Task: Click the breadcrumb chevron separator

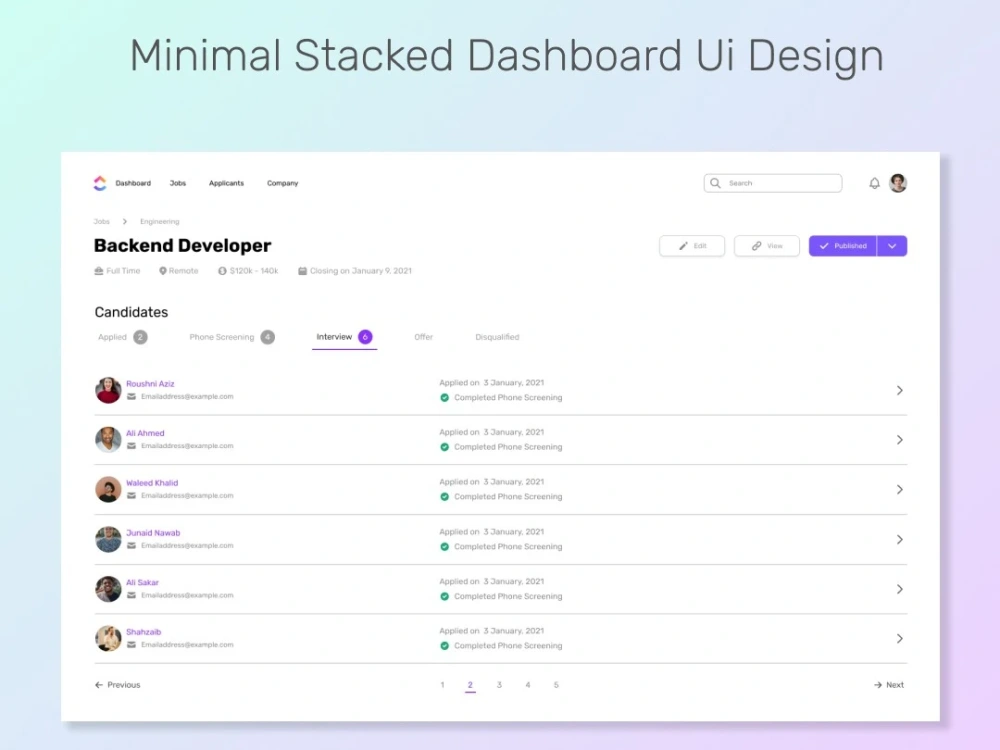Action: pos(125,221)
